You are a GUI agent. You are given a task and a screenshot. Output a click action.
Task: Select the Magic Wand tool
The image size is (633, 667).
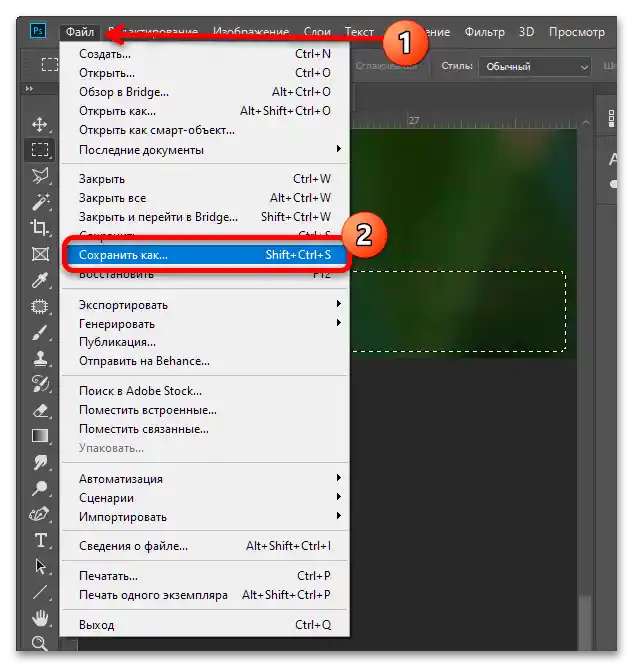pos(40,202)
